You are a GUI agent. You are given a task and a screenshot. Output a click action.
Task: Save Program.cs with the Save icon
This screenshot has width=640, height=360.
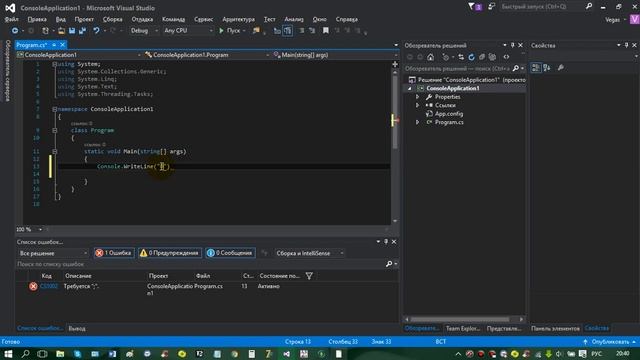click(72, 31)
